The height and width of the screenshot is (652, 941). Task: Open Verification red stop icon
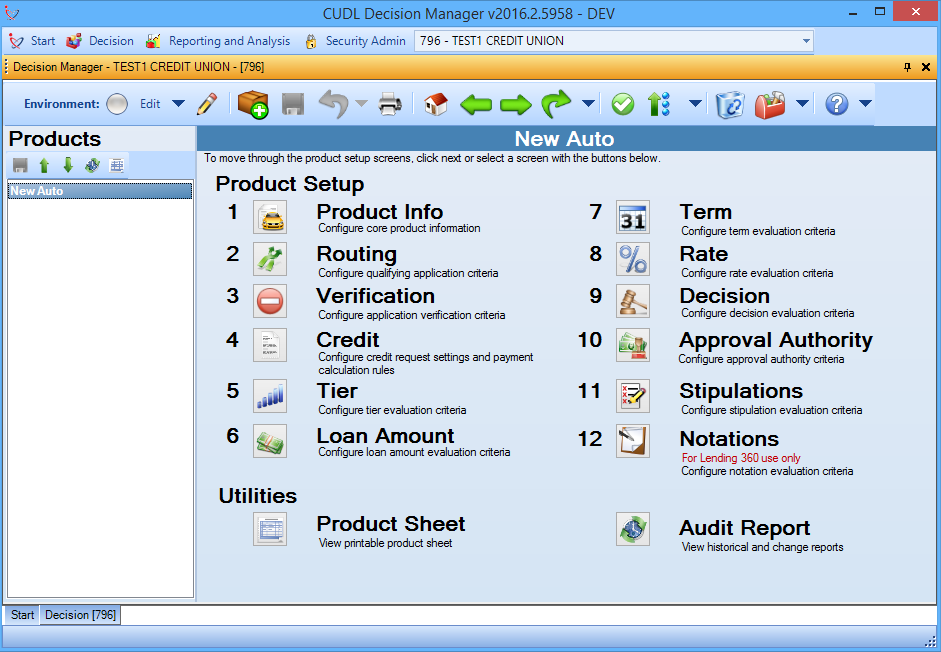pos(270,301)
